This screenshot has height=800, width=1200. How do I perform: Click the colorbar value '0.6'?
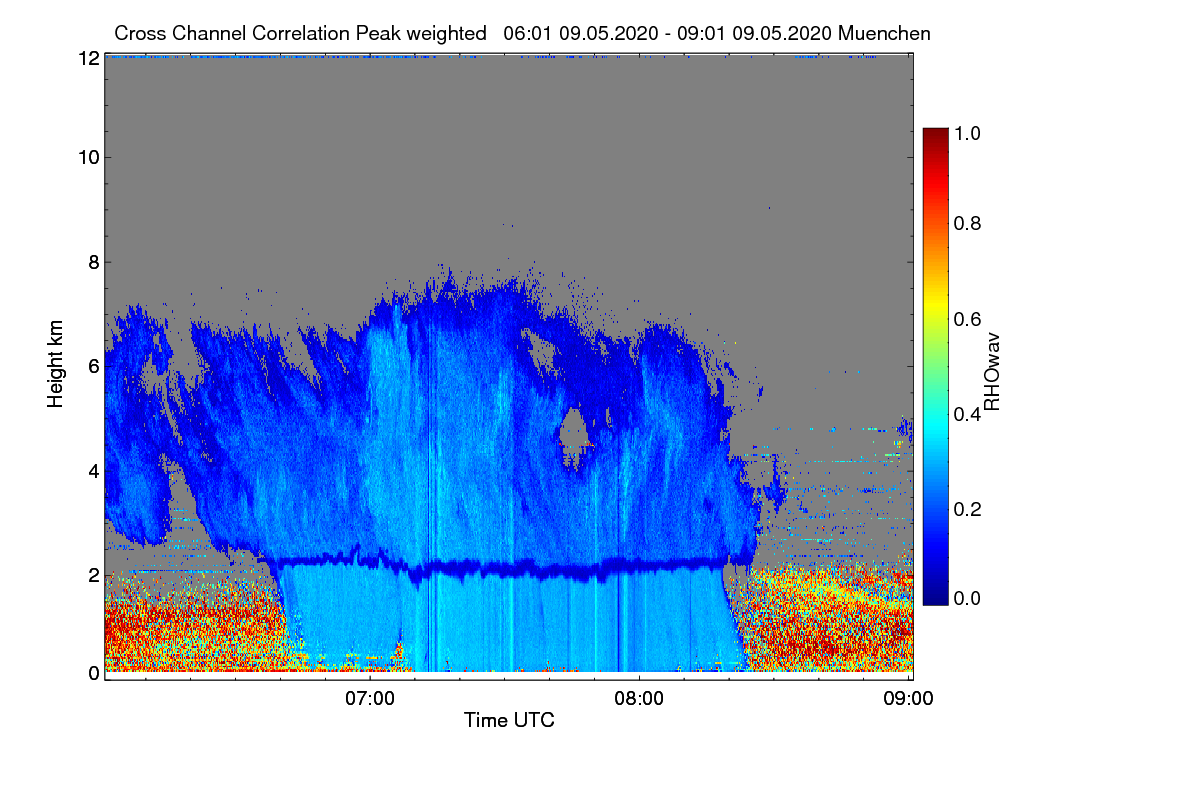(966, 318)
